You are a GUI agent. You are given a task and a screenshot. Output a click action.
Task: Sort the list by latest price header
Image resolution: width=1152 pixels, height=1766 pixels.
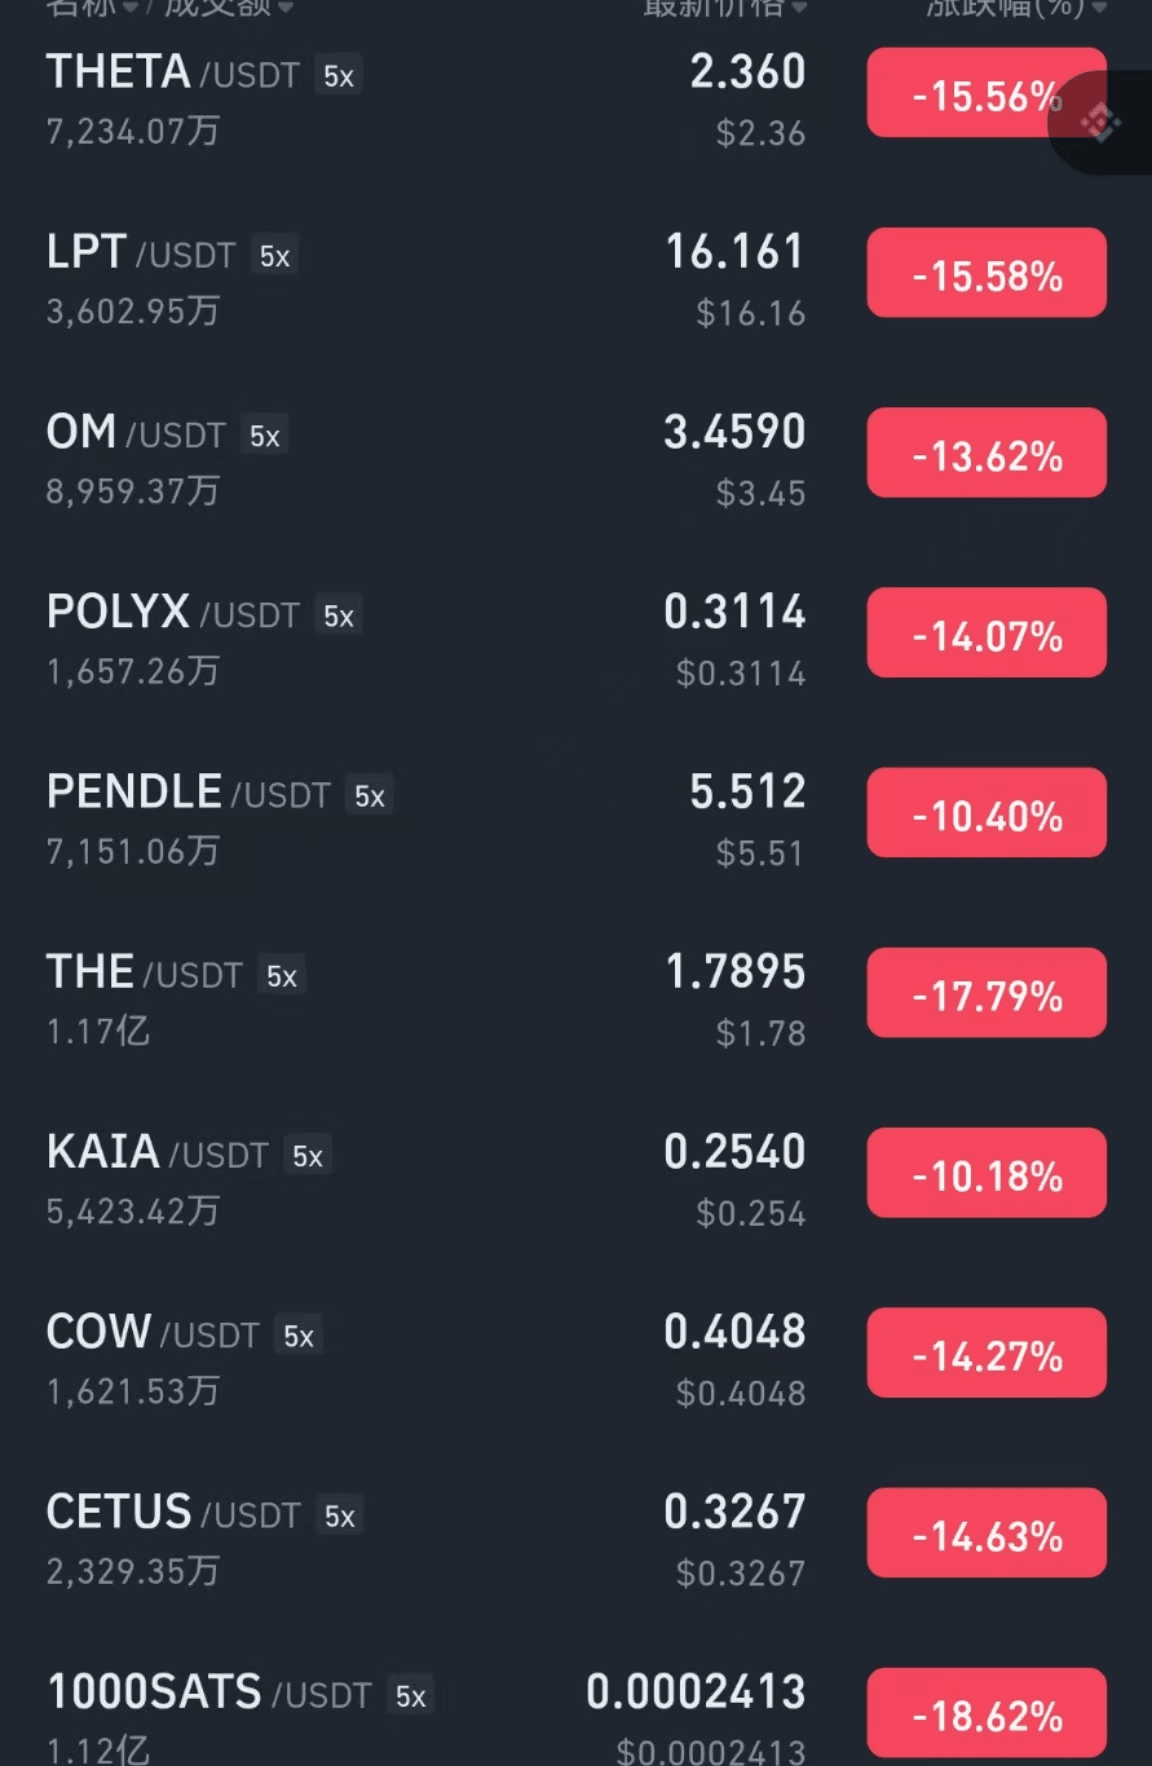tap(724, 8)
